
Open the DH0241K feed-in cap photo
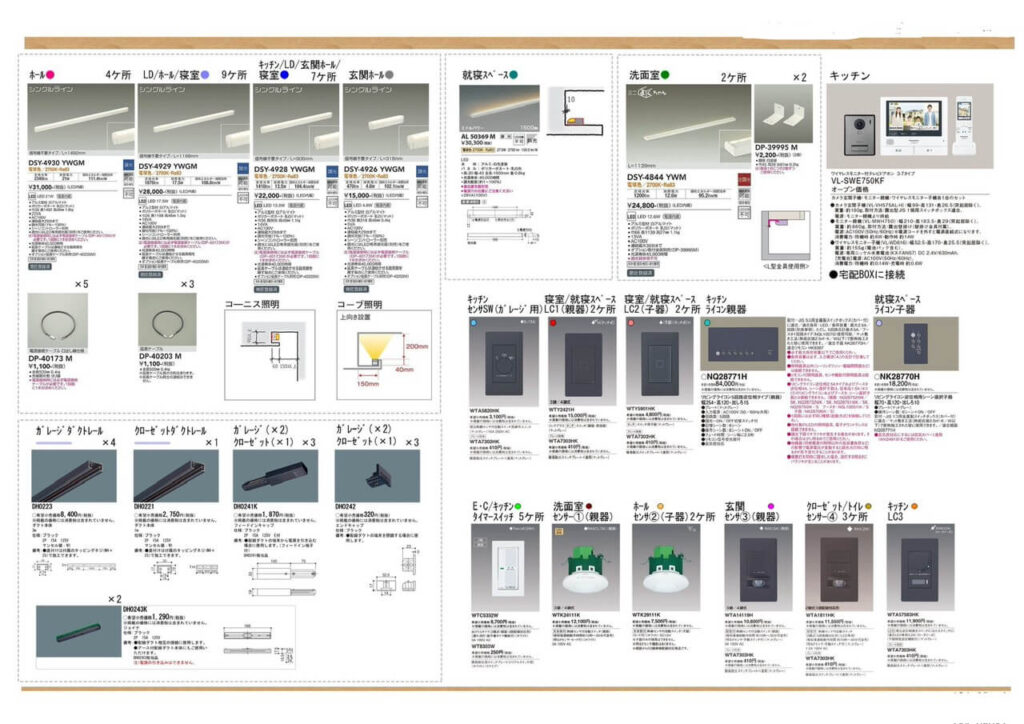click(276, 476)
